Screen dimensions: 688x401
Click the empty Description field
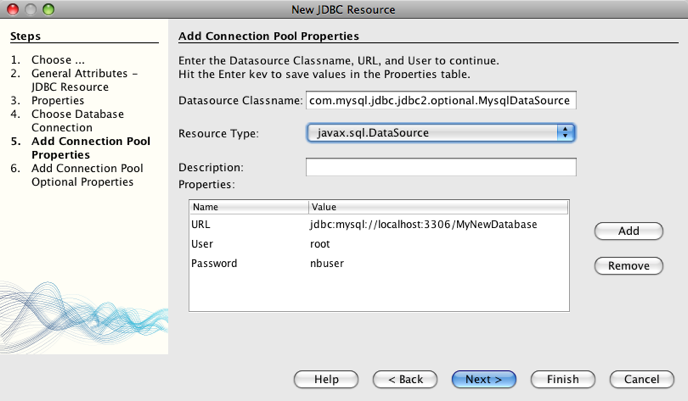(441, 167)
